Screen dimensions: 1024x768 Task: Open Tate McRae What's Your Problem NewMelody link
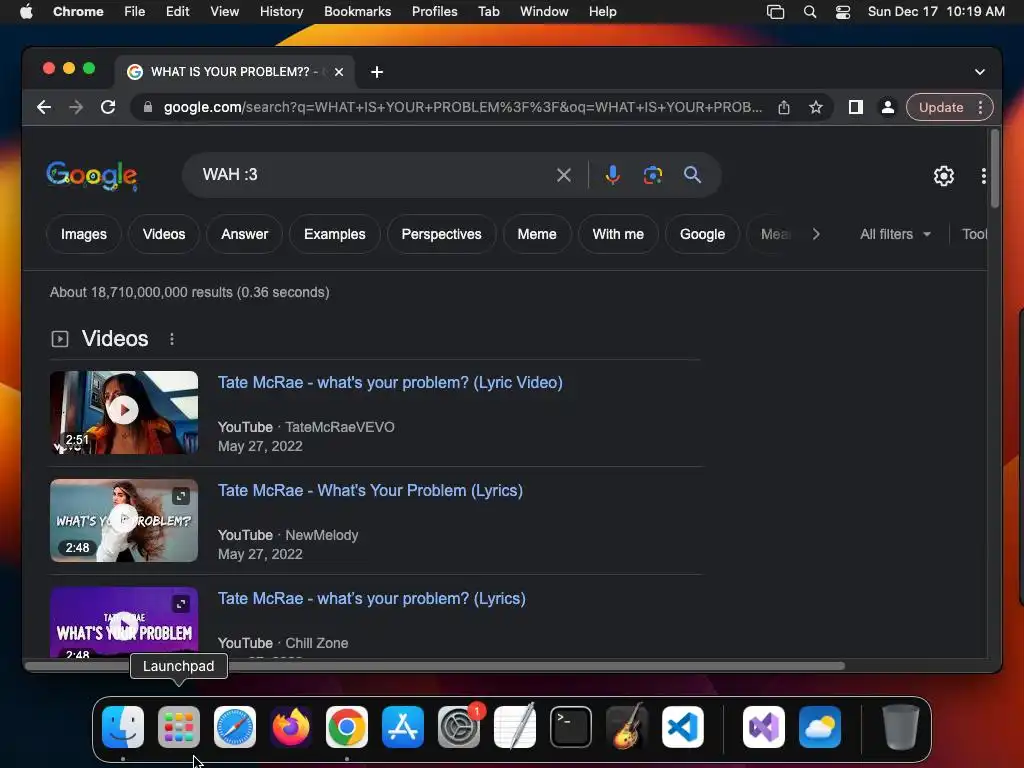pyautogui.click(x=370, y=490)
